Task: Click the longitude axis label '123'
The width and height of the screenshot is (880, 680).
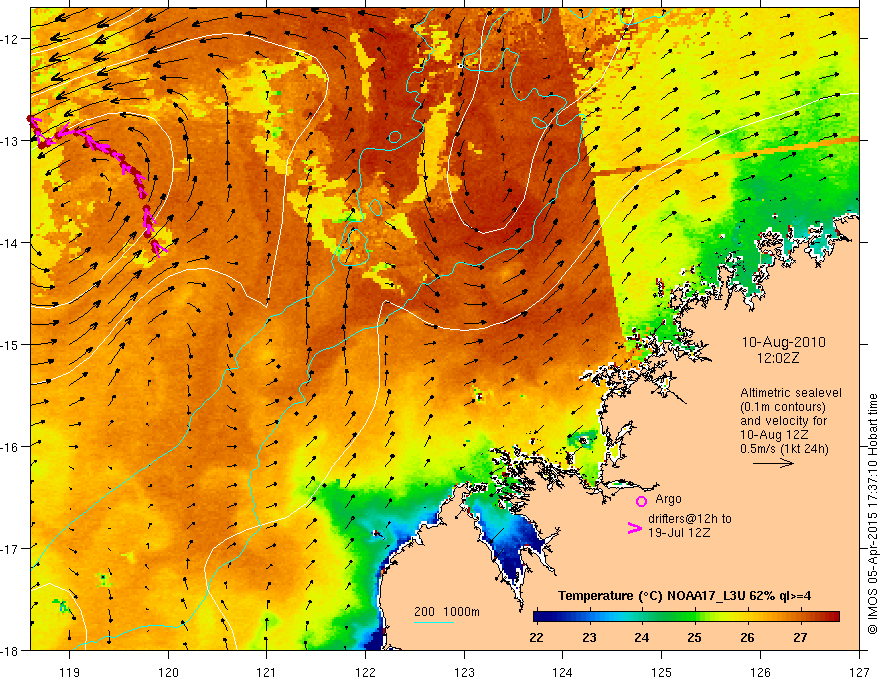Action: pyautogui.click(x=464, y=672)
